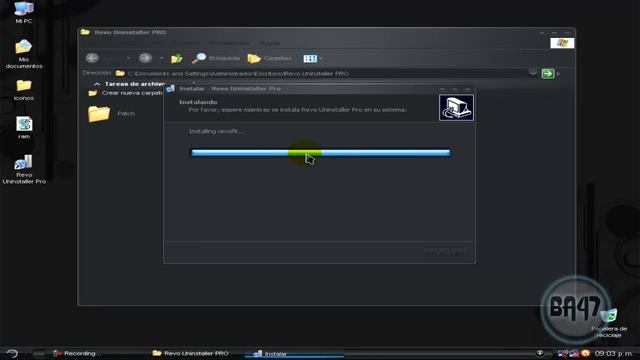Click the Windows flag logo in Explorer

562,43
